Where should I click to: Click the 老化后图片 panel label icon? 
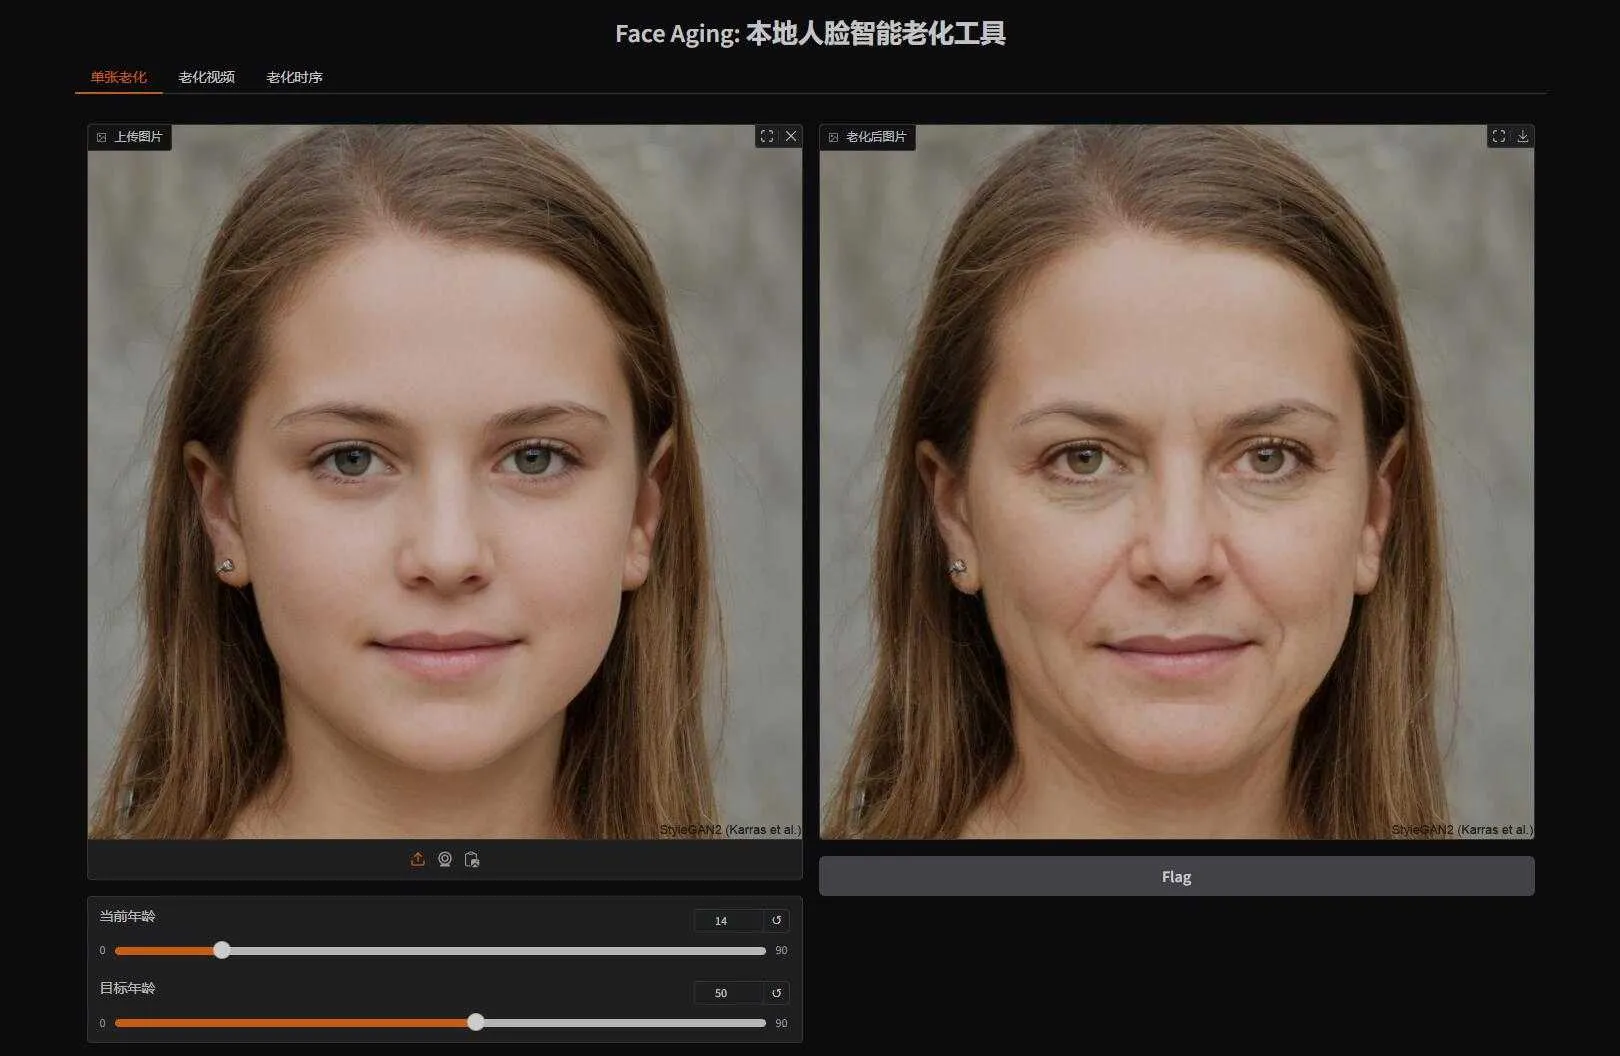click(x=833, y=137)
